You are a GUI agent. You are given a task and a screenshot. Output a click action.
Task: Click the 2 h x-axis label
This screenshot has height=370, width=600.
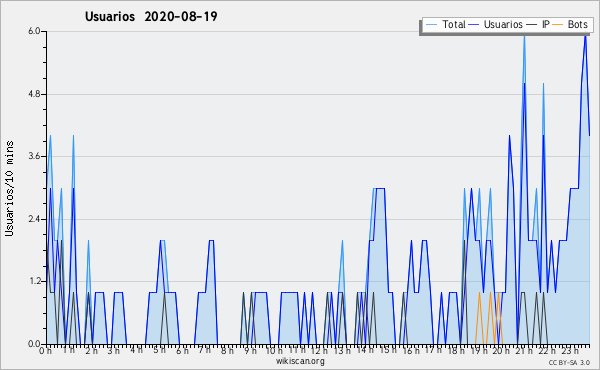point(91,350)
